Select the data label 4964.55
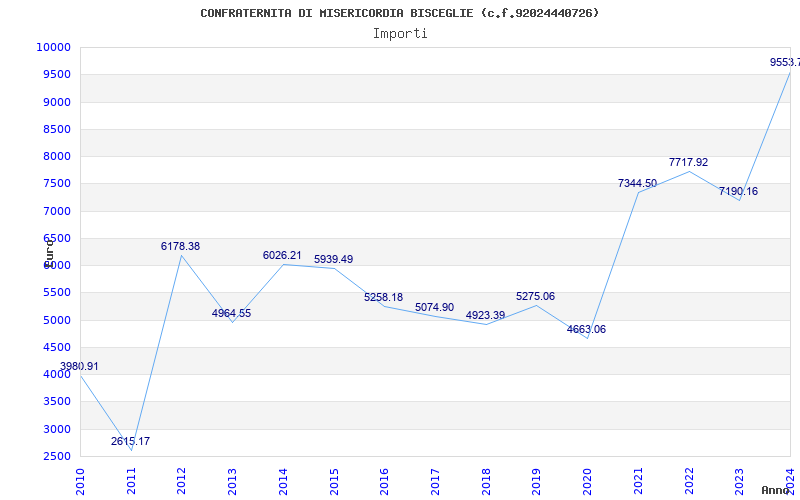Image resolution: width=800 pixels, height=500 pixels. (232, 313)
